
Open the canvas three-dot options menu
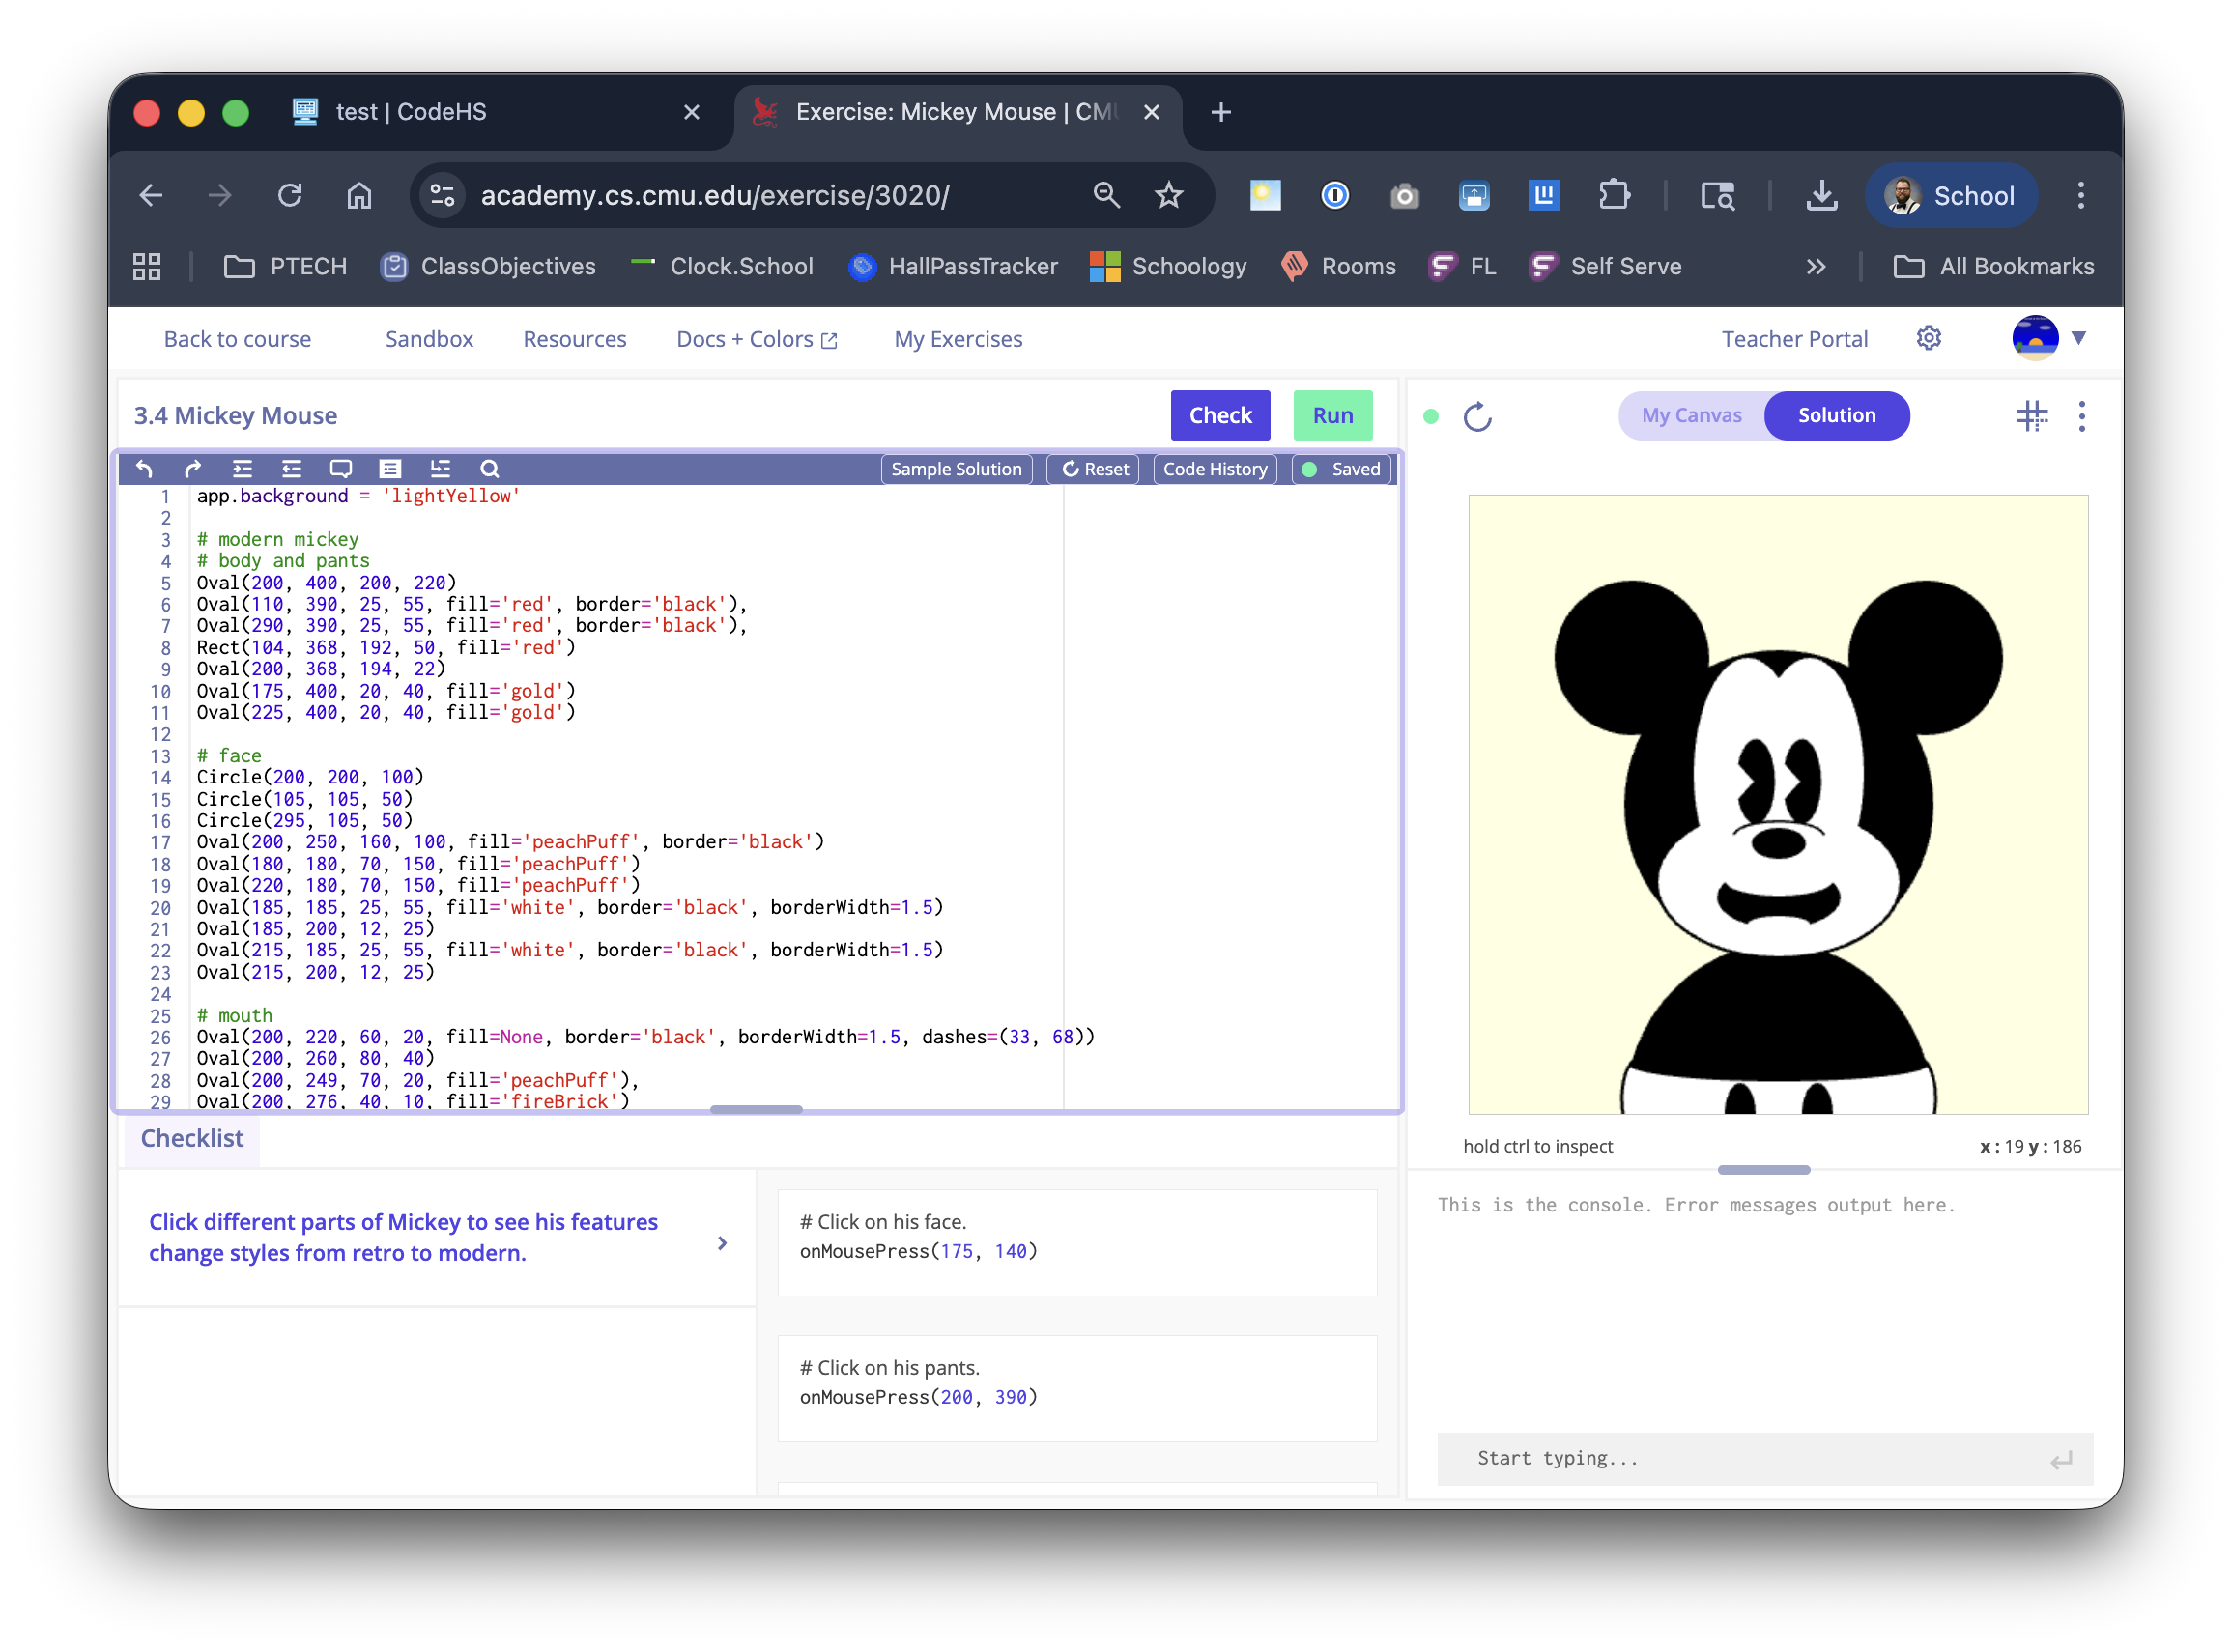tap(2081, 416)
